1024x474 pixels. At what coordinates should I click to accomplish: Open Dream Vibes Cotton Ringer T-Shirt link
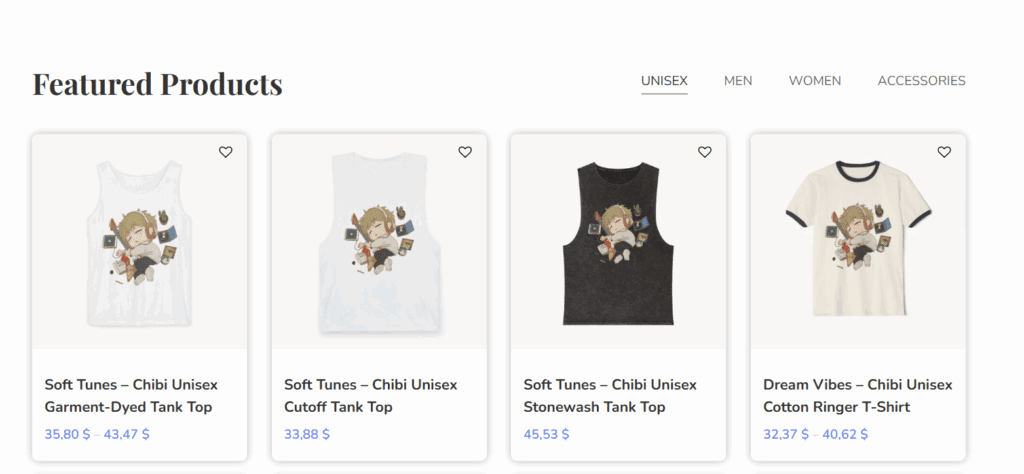coord(857,396)
